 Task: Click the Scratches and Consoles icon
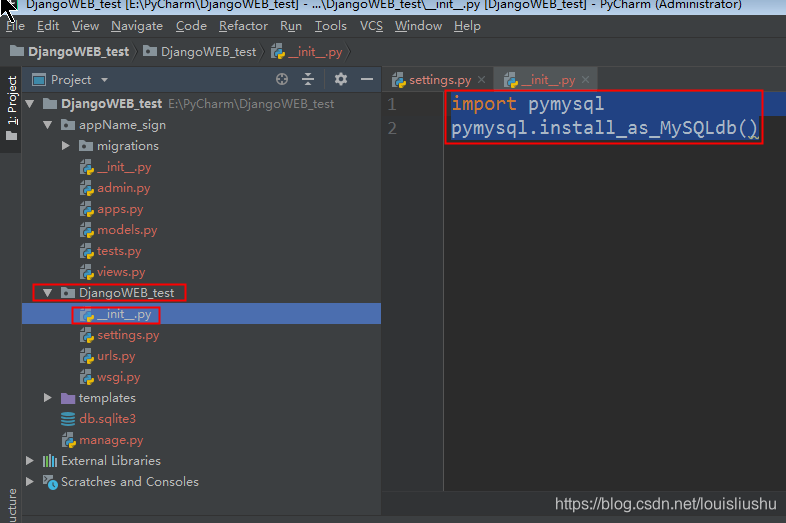tap(50, 482)
